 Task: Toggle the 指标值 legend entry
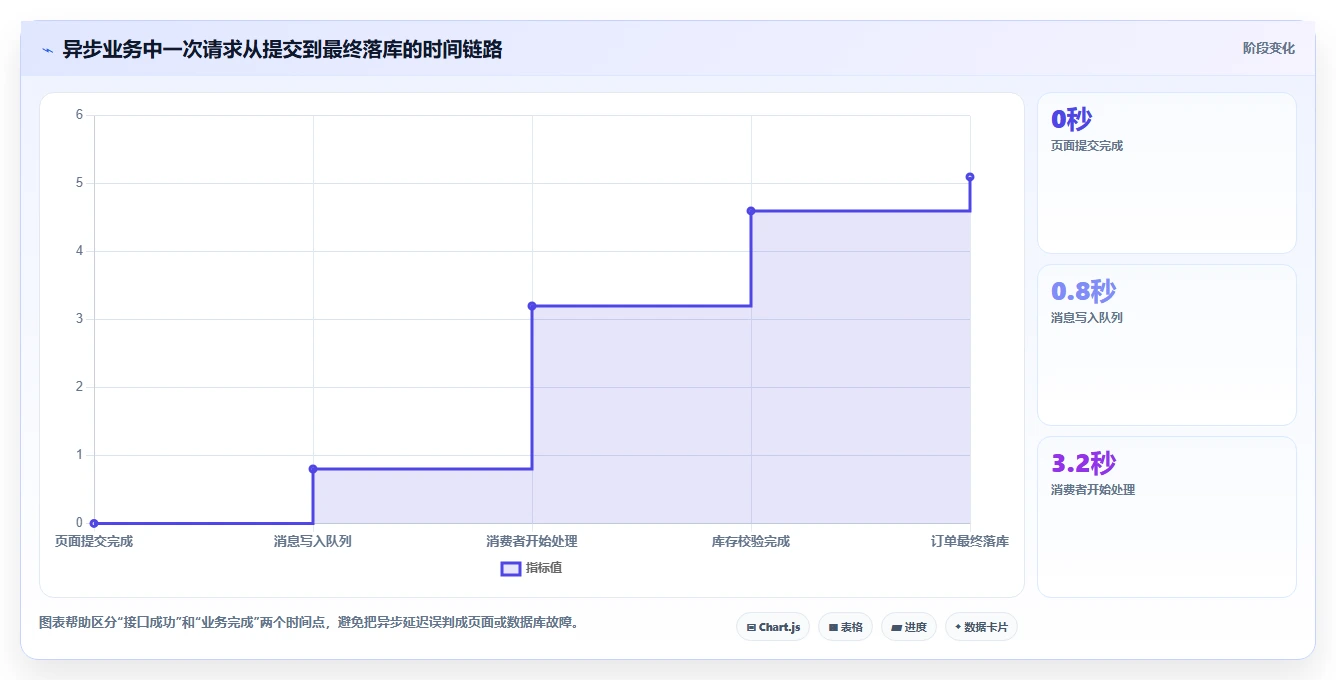click(x=532, y=568)
